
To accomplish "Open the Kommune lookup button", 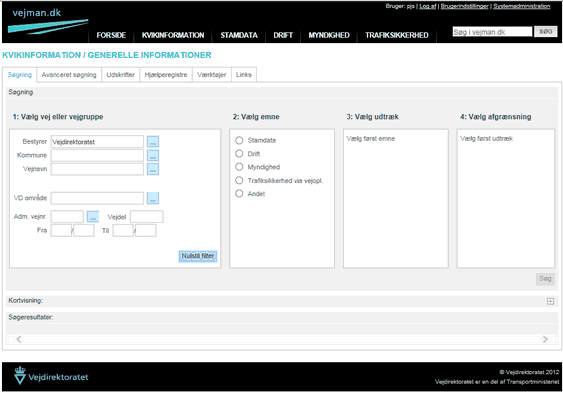I will pos(153,155).
